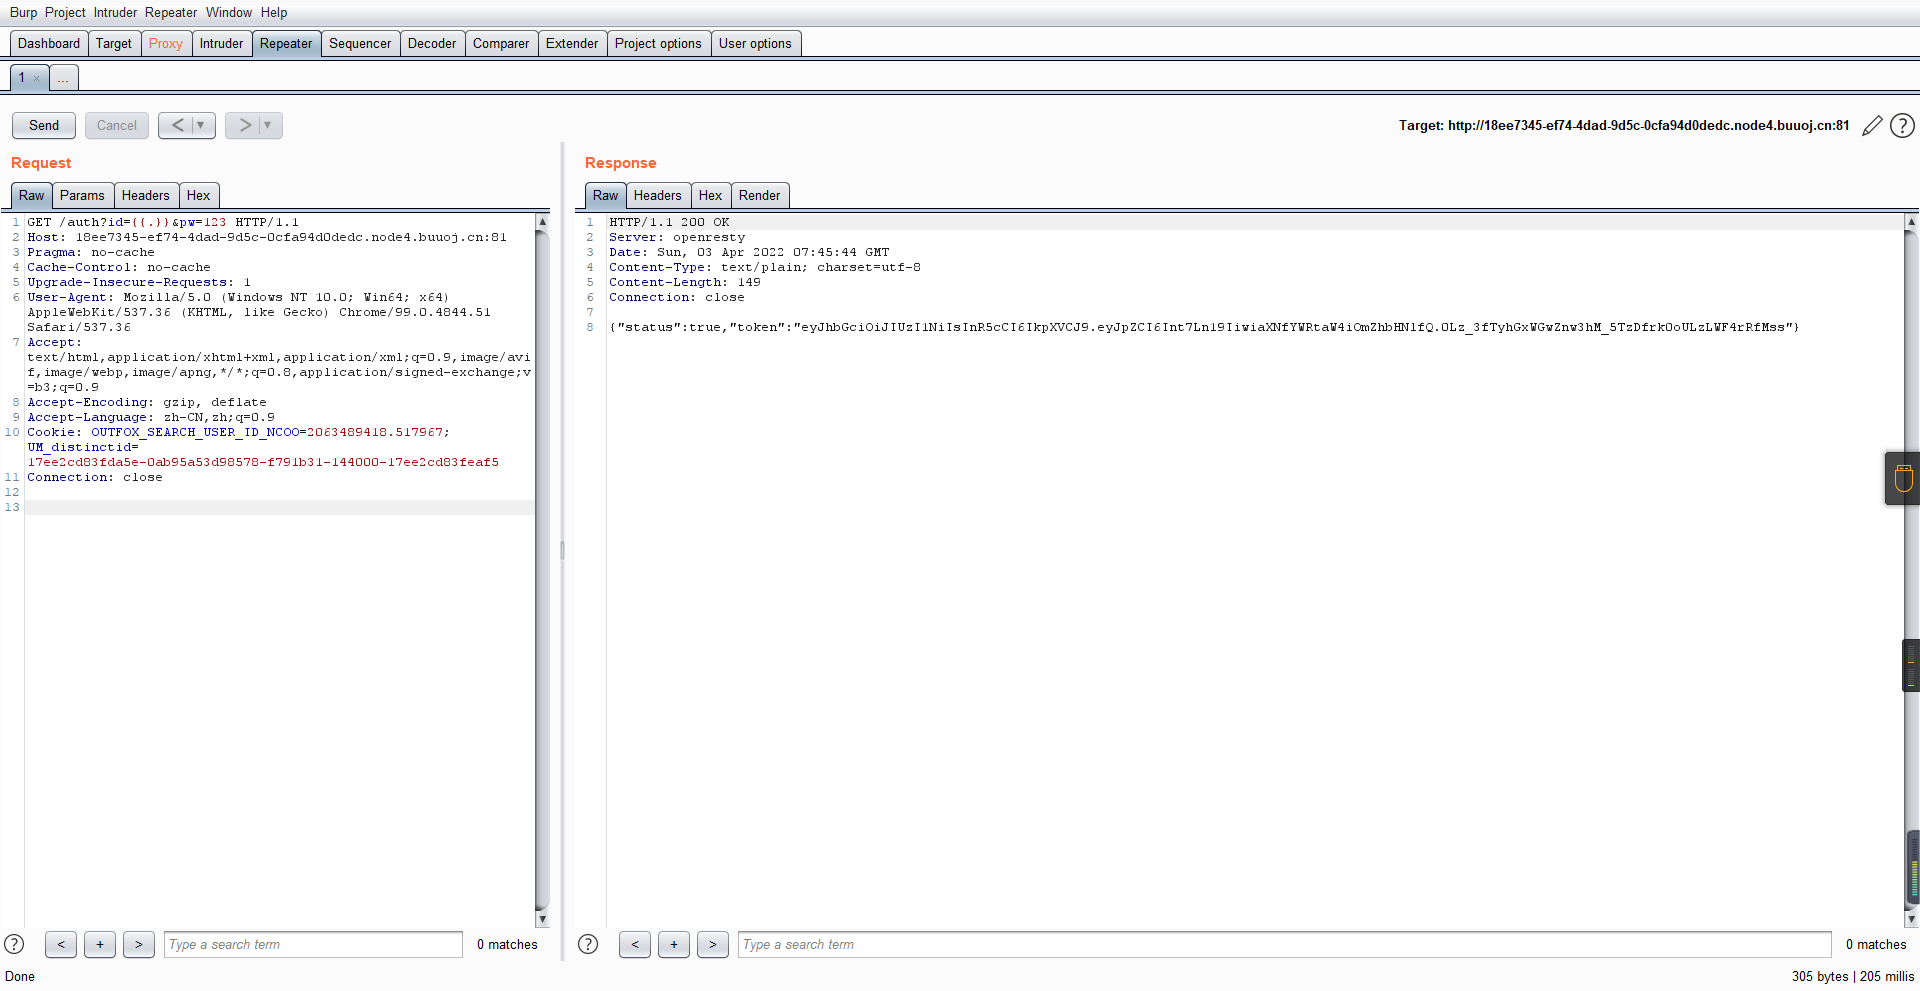The image size is (1920, 991).
Task: Go to next match in response search
Action: click(712, 944)
